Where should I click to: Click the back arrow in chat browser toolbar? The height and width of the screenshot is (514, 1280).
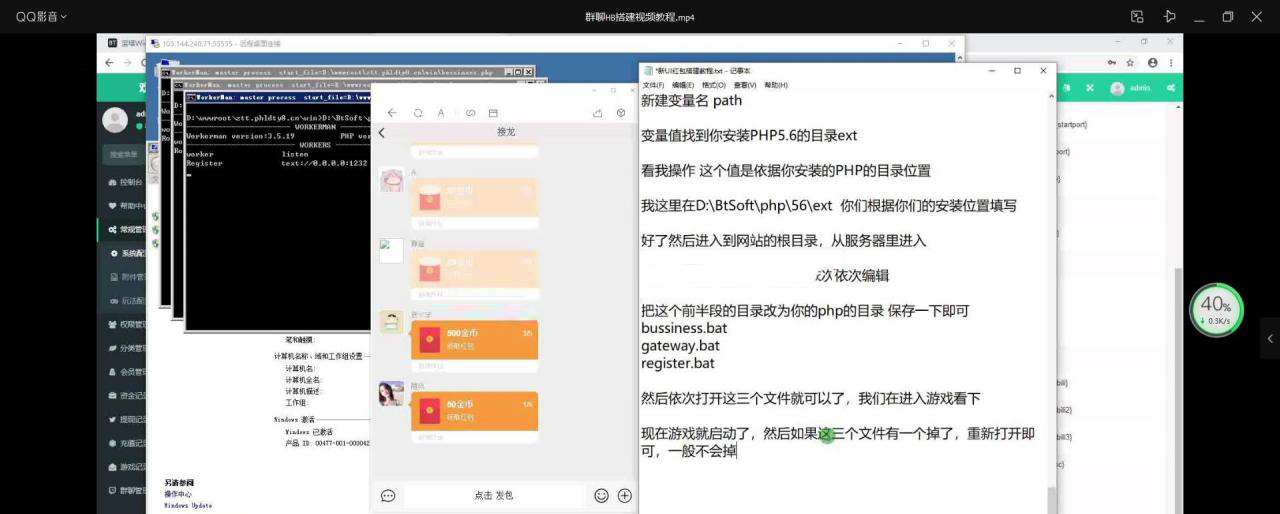click(392, 113)
